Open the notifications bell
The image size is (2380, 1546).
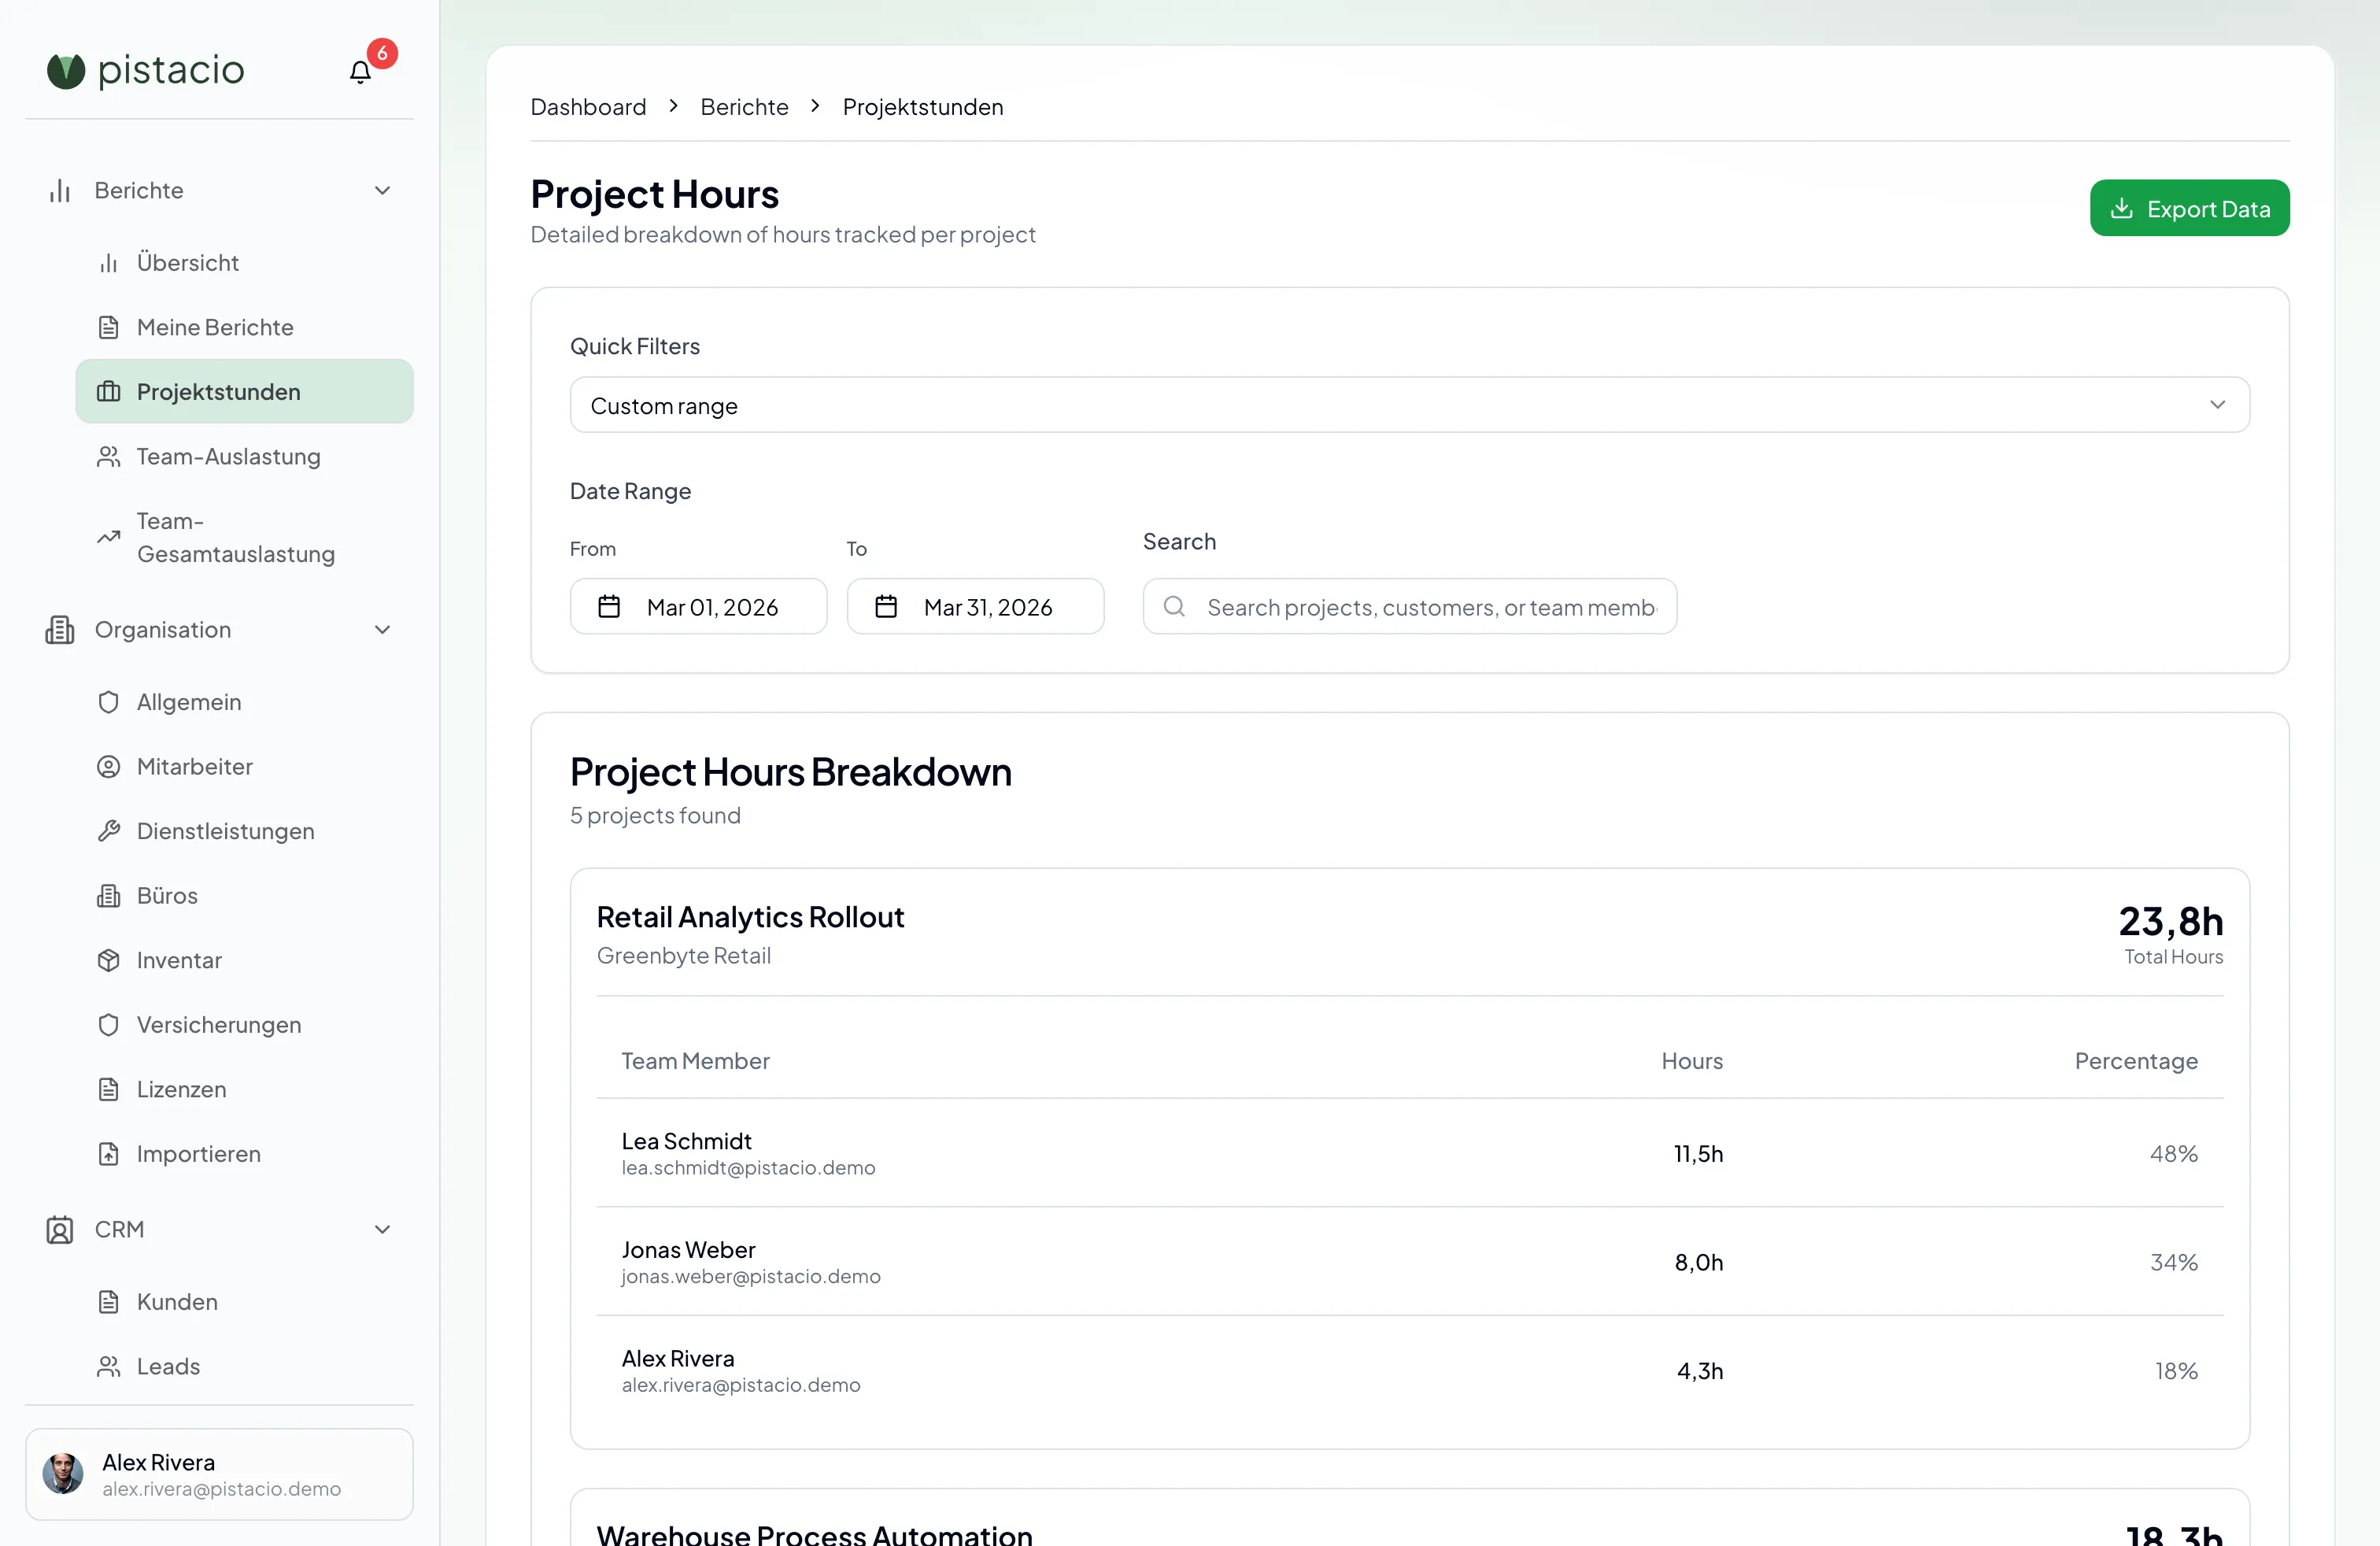click(360, 72)
